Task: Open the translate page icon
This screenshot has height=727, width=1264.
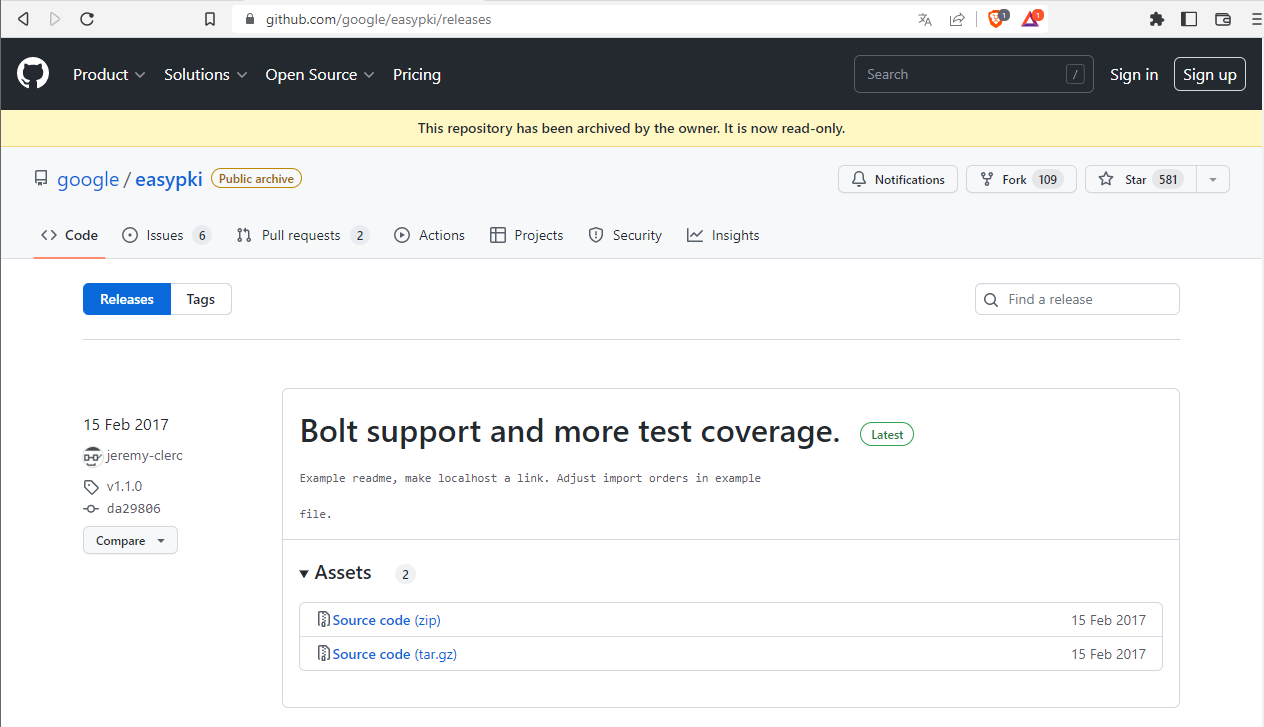Action: click(925, 19)
